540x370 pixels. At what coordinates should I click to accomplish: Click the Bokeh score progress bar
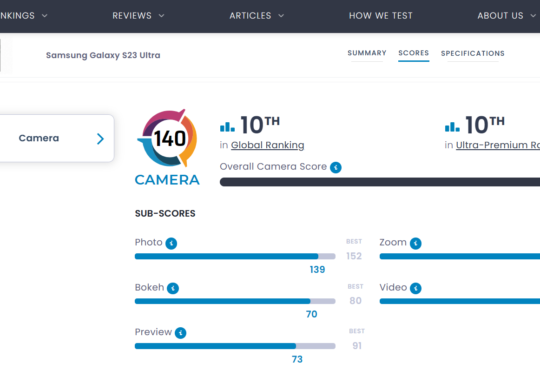point(235,301)
